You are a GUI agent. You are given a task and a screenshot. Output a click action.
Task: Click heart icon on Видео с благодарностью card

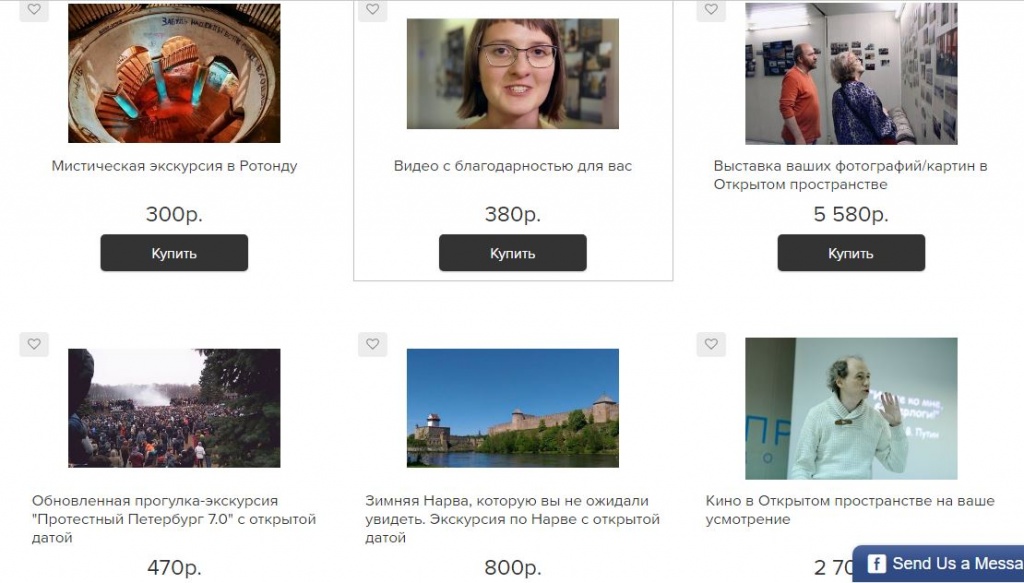coord(372,10)
